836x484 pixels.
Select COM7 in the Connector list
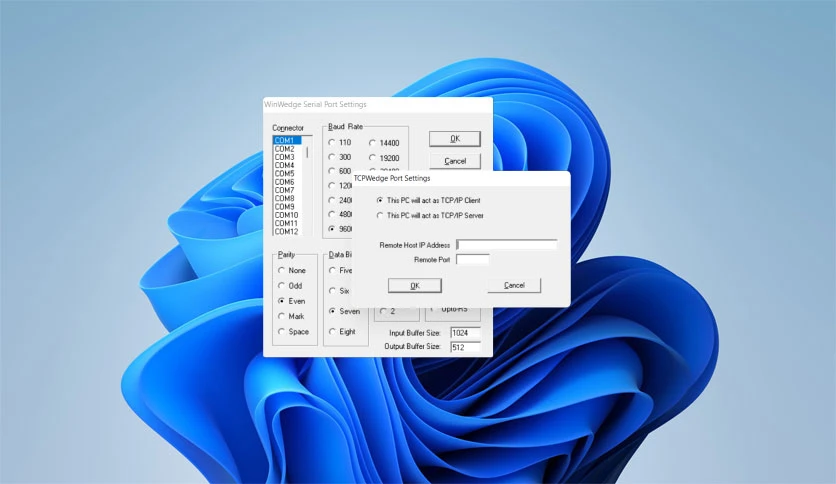pyautogui.click(x=287, y=190)
